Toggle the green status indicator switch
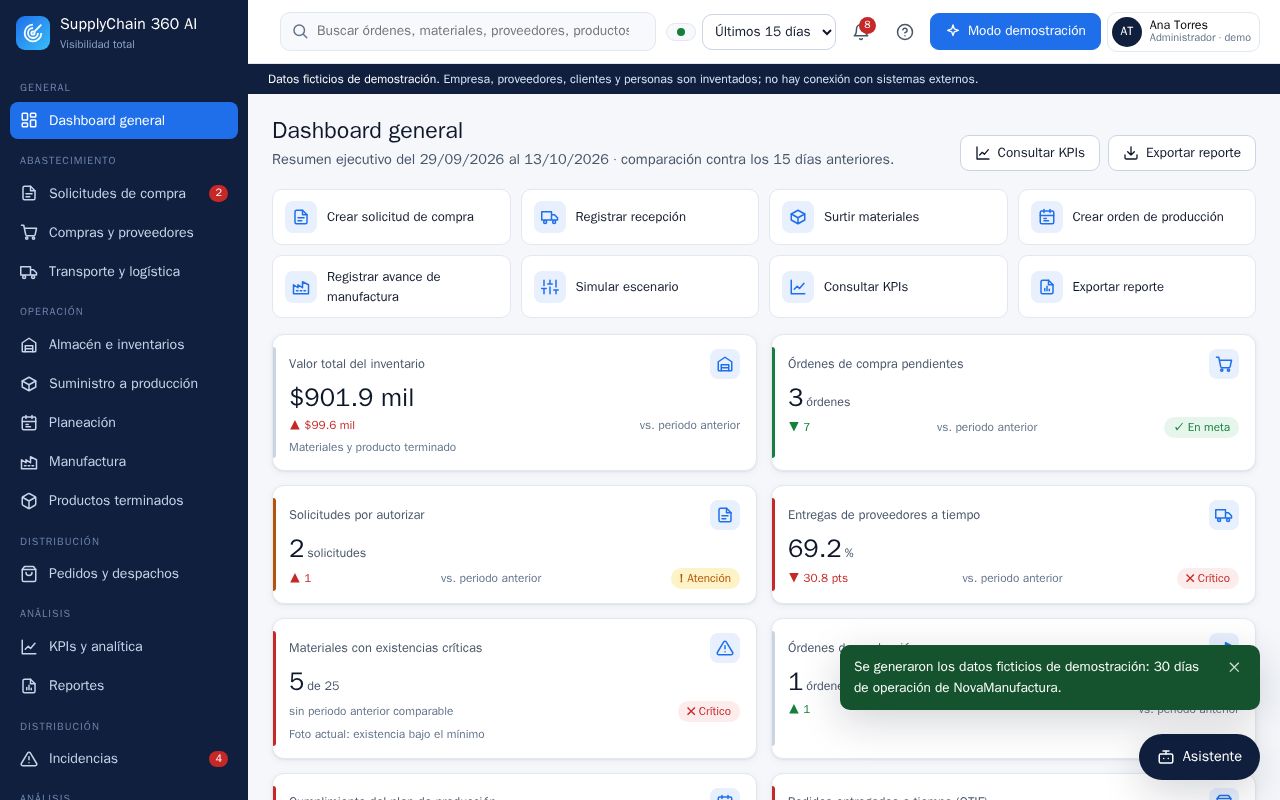This screenshot has height=800, width=1280. click(x=681, y=32)
